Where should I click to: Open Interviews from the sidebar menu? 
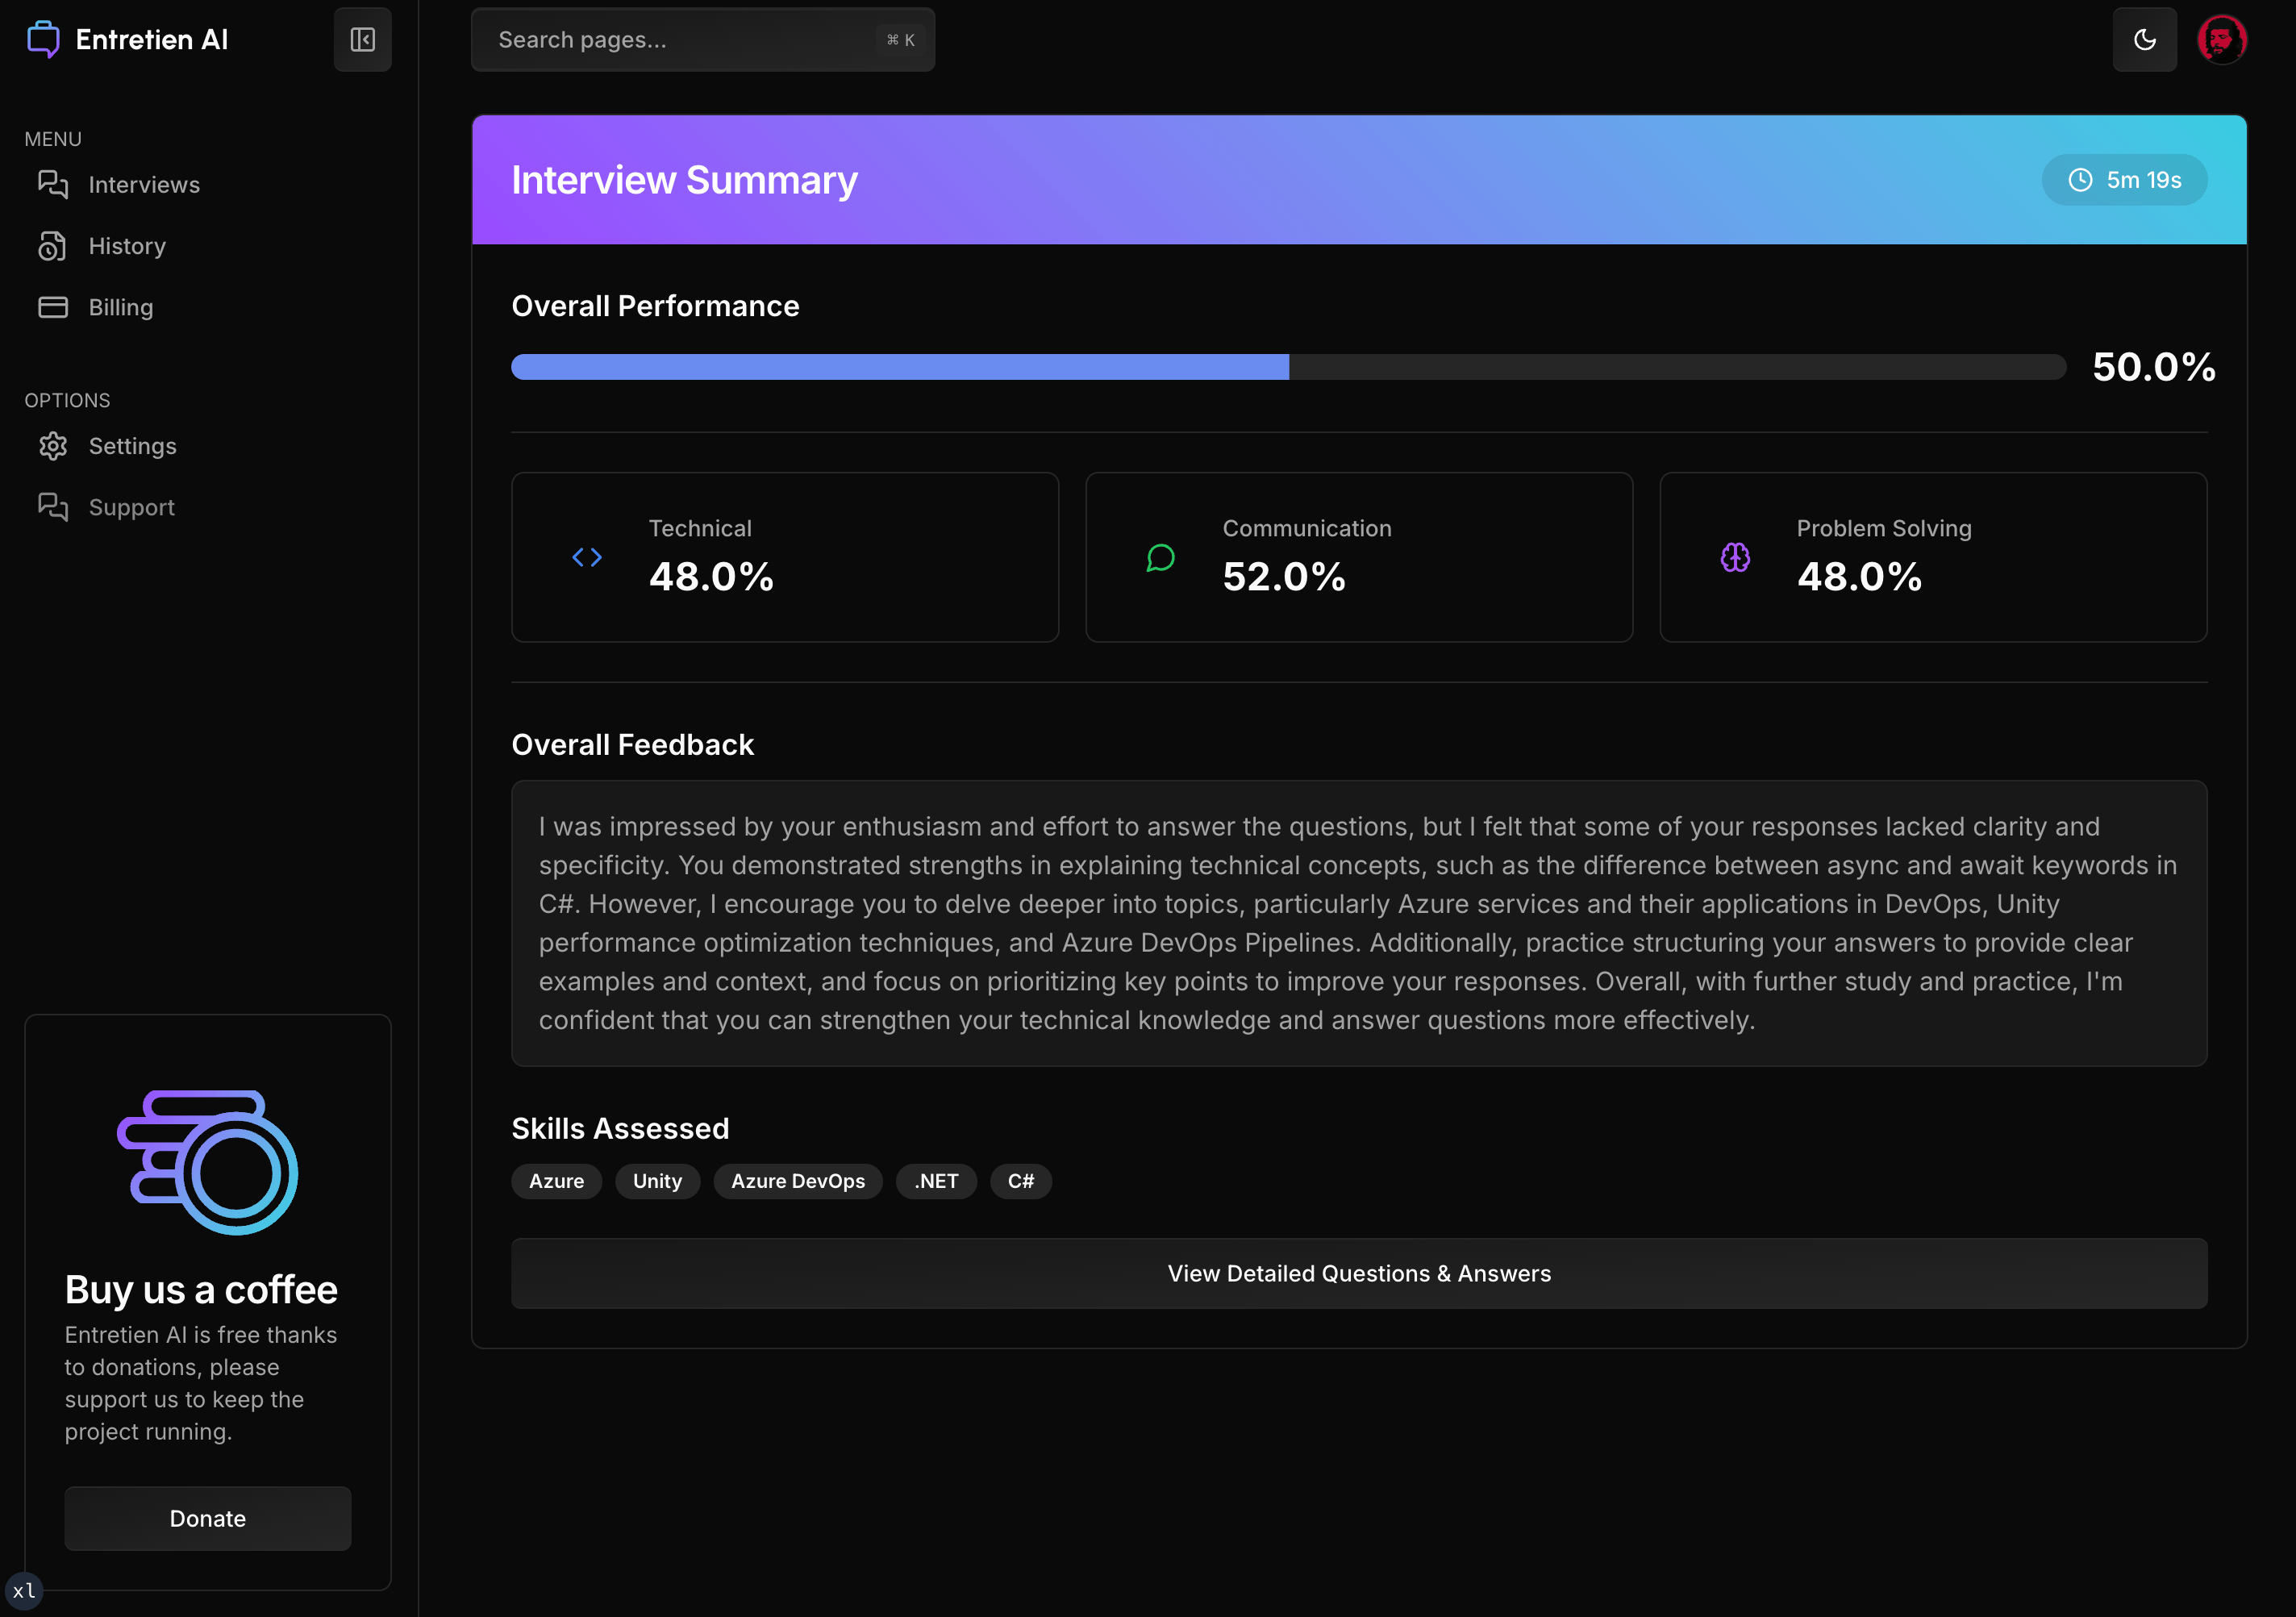tap(144, 185)
